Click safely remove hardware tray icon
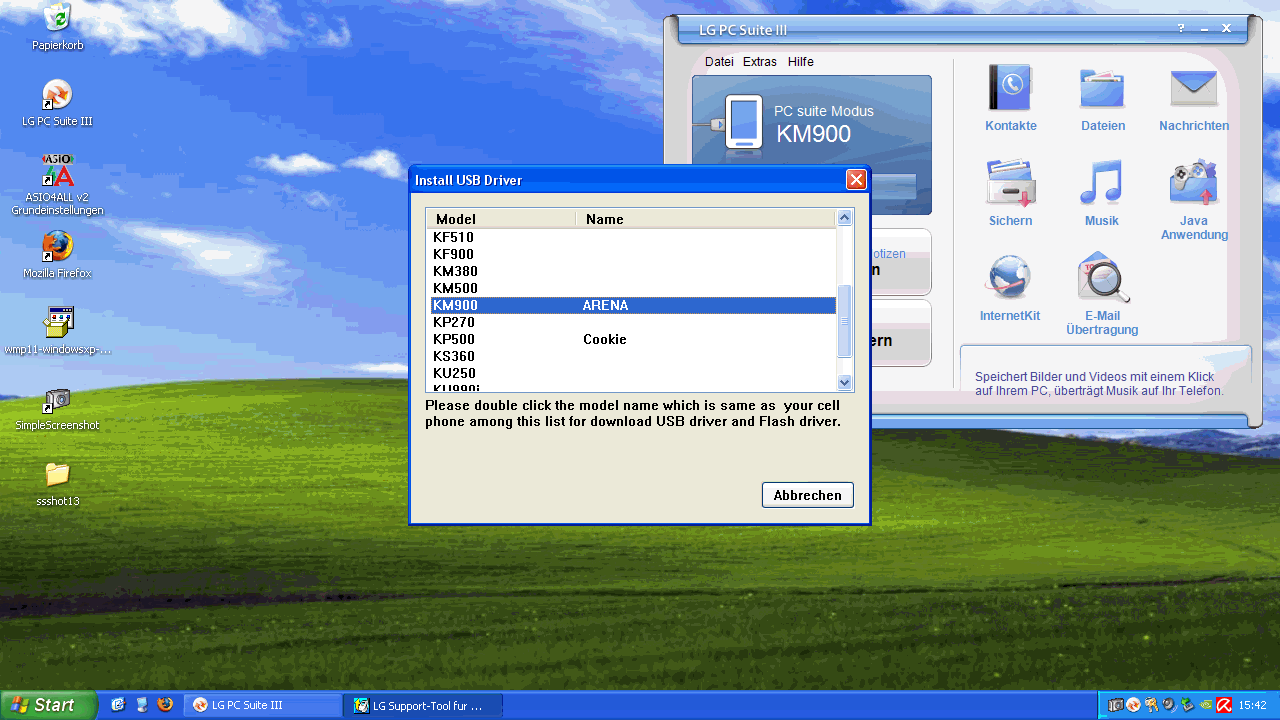The width and height of the screenshot is (1280, 720). point(1188,705)
